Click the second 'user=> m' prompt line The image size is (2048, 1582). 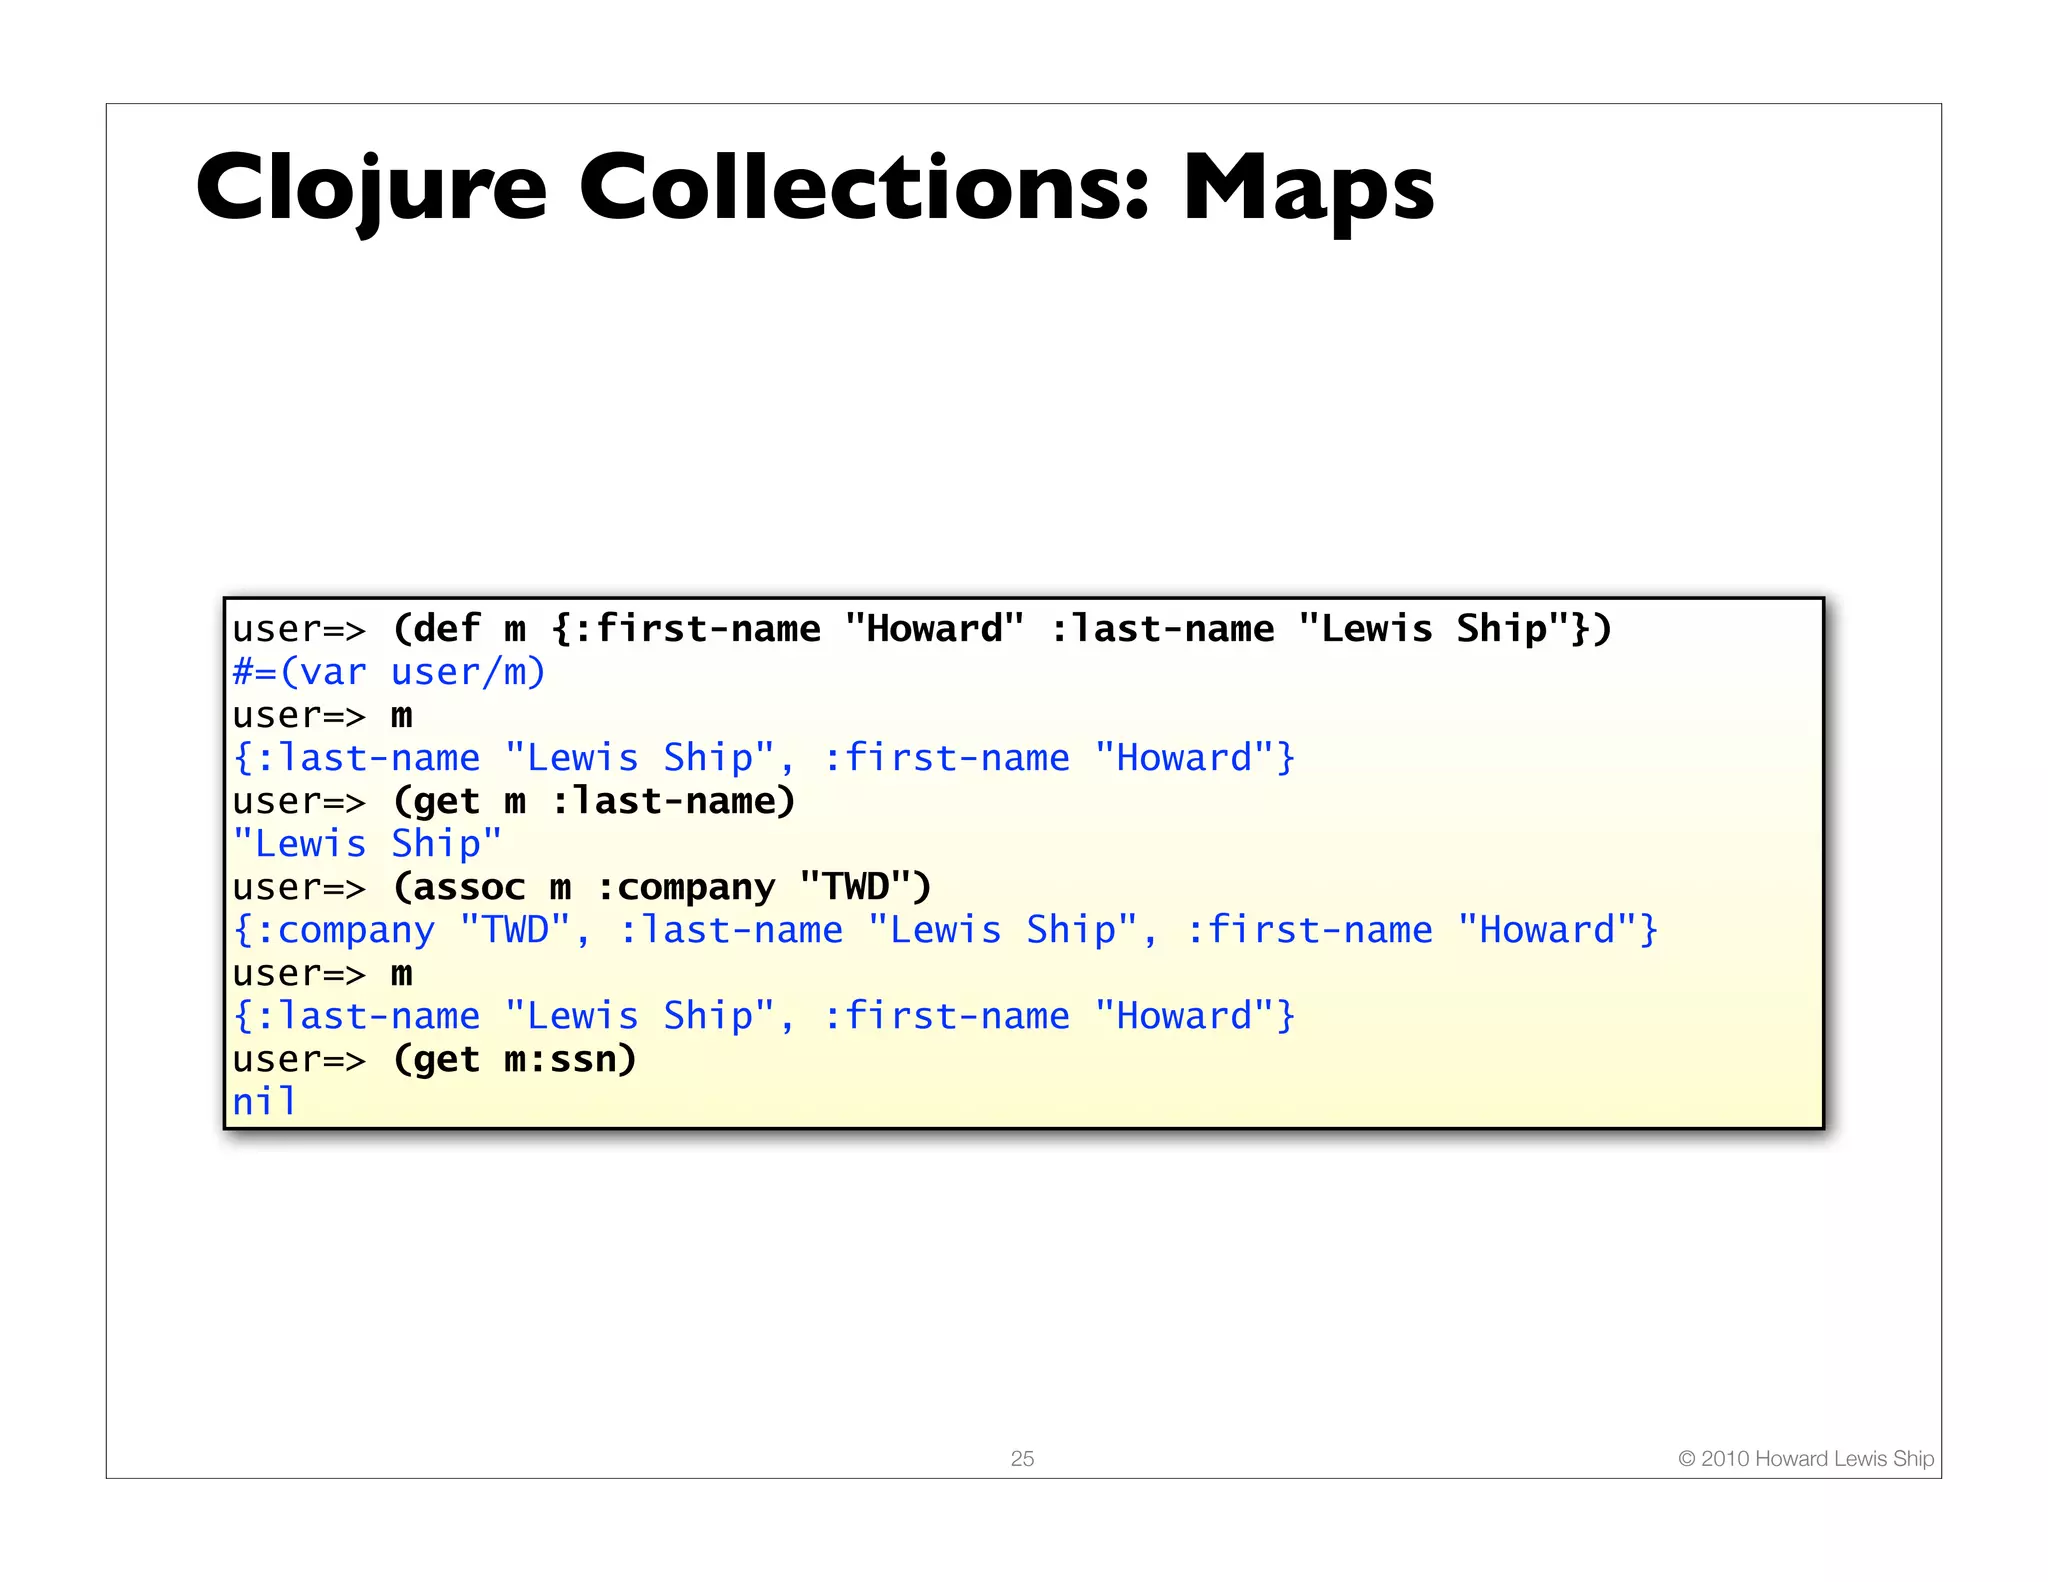pyautogui.click(x=322, y=973)
